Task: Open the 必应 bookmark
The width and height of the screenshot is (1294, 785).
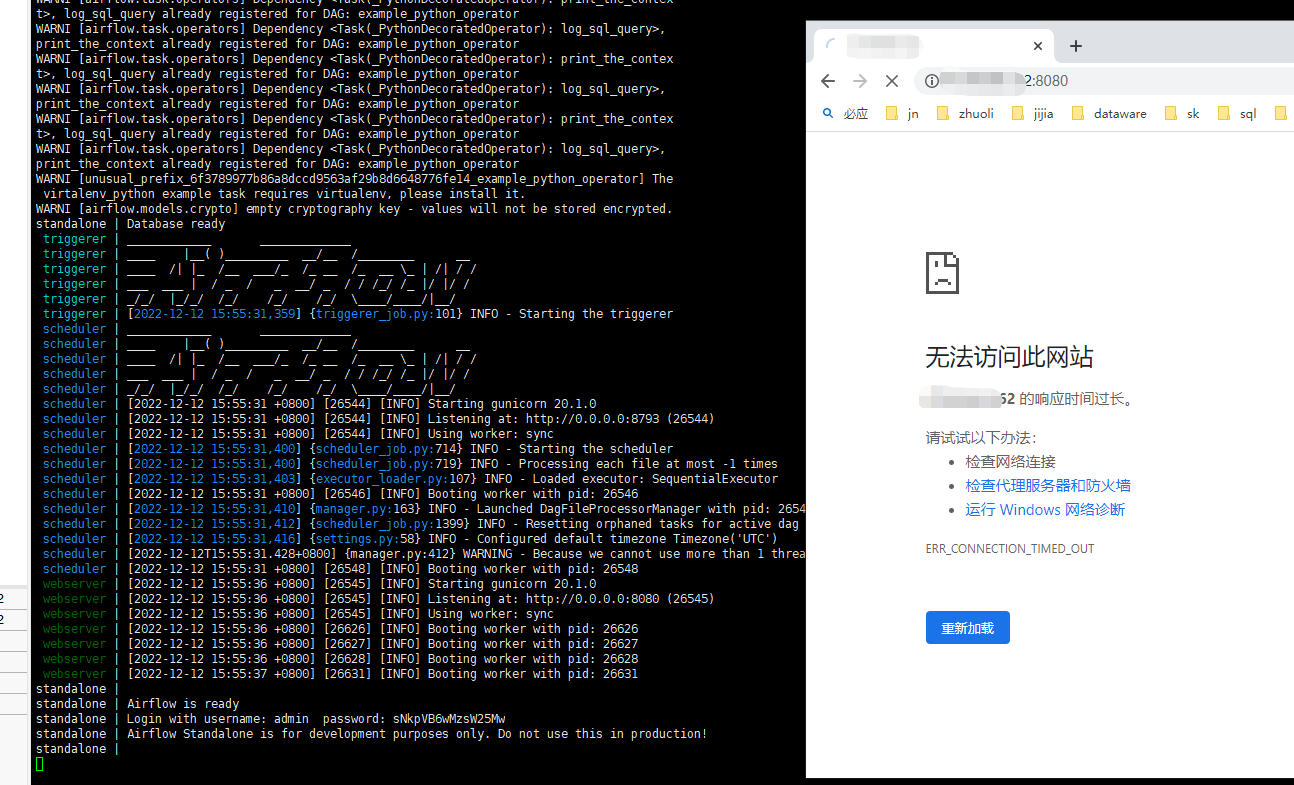Action: (x=846, y=114)
